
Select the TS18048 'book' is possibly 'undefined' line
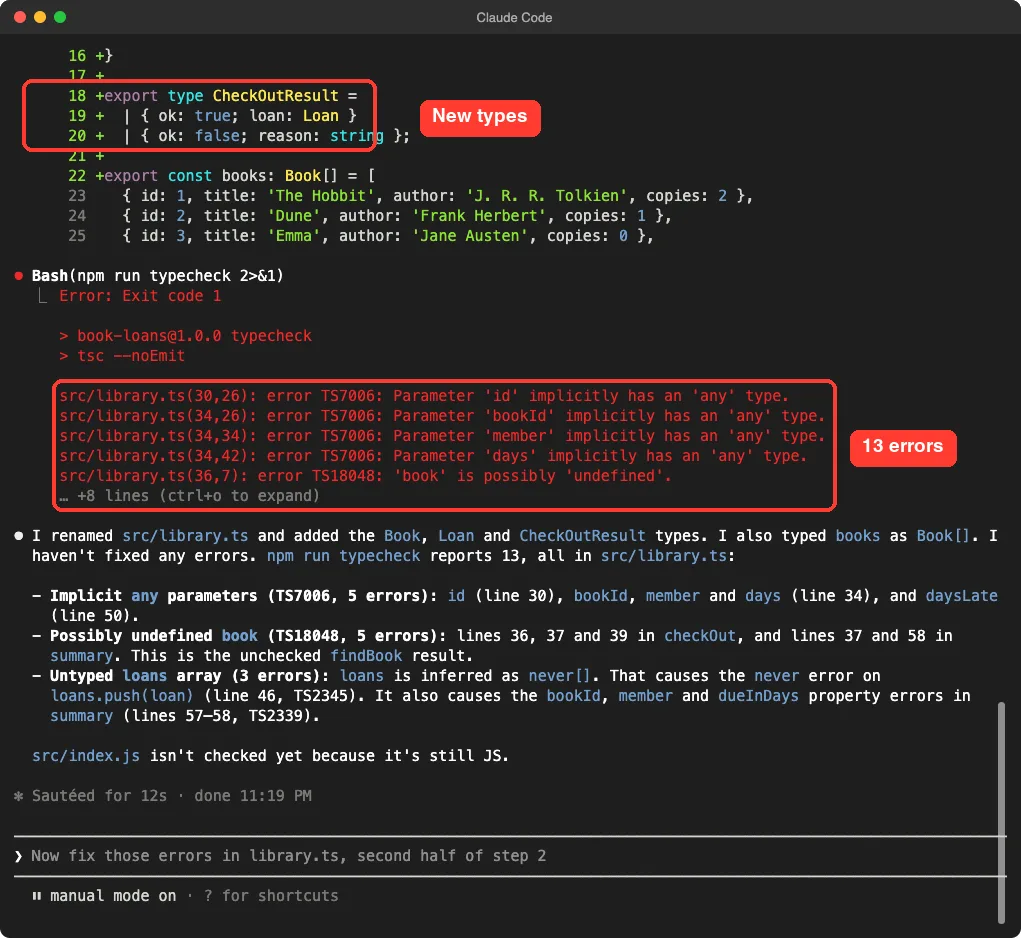click(365, 476)
